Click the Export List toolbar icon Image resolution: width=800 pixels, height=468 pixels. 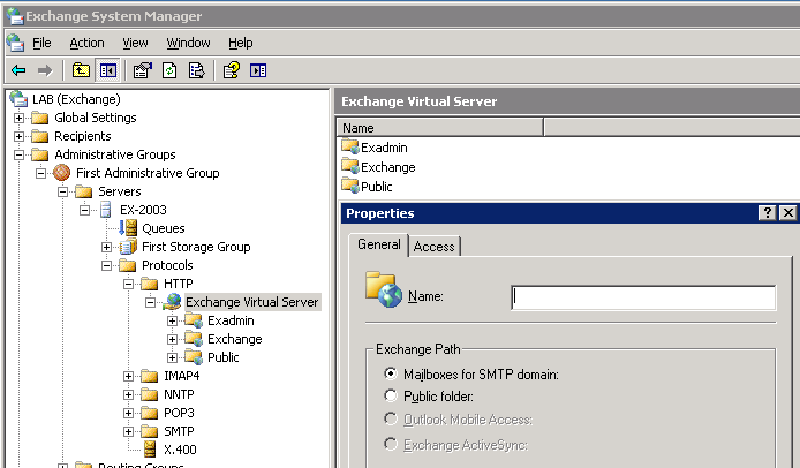196,70
